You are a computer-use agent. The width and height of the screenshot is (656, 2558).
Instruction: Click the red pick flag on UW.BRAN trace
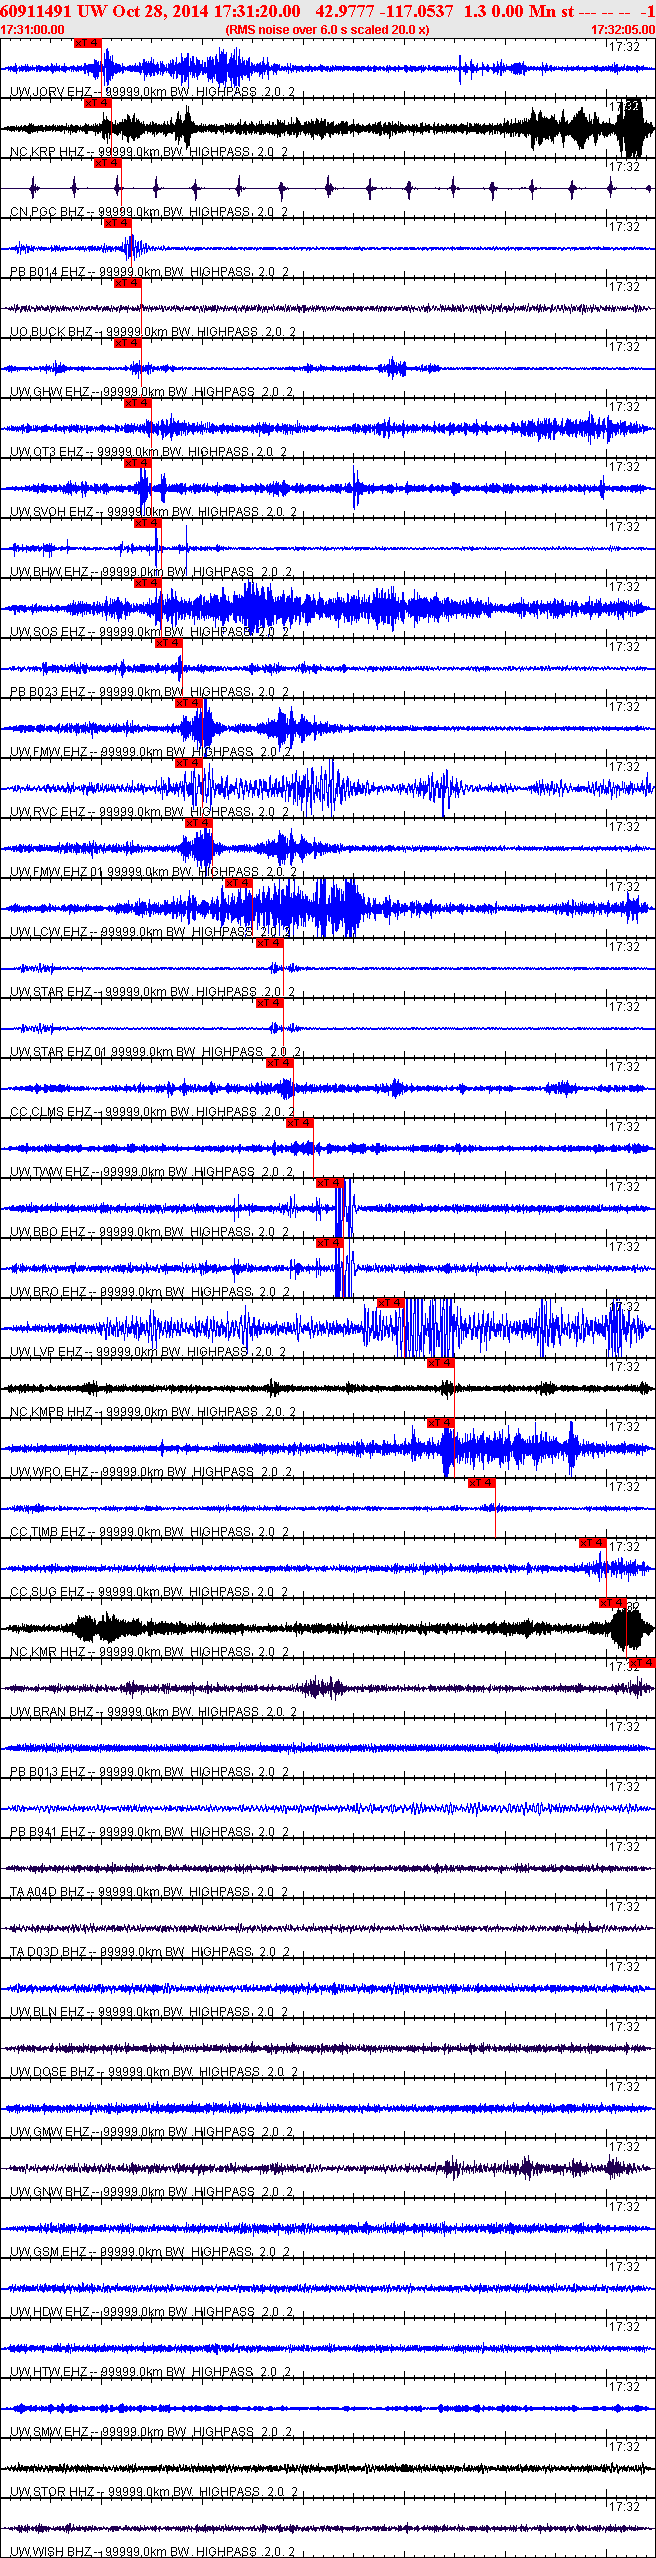(x=642, y=1663)
